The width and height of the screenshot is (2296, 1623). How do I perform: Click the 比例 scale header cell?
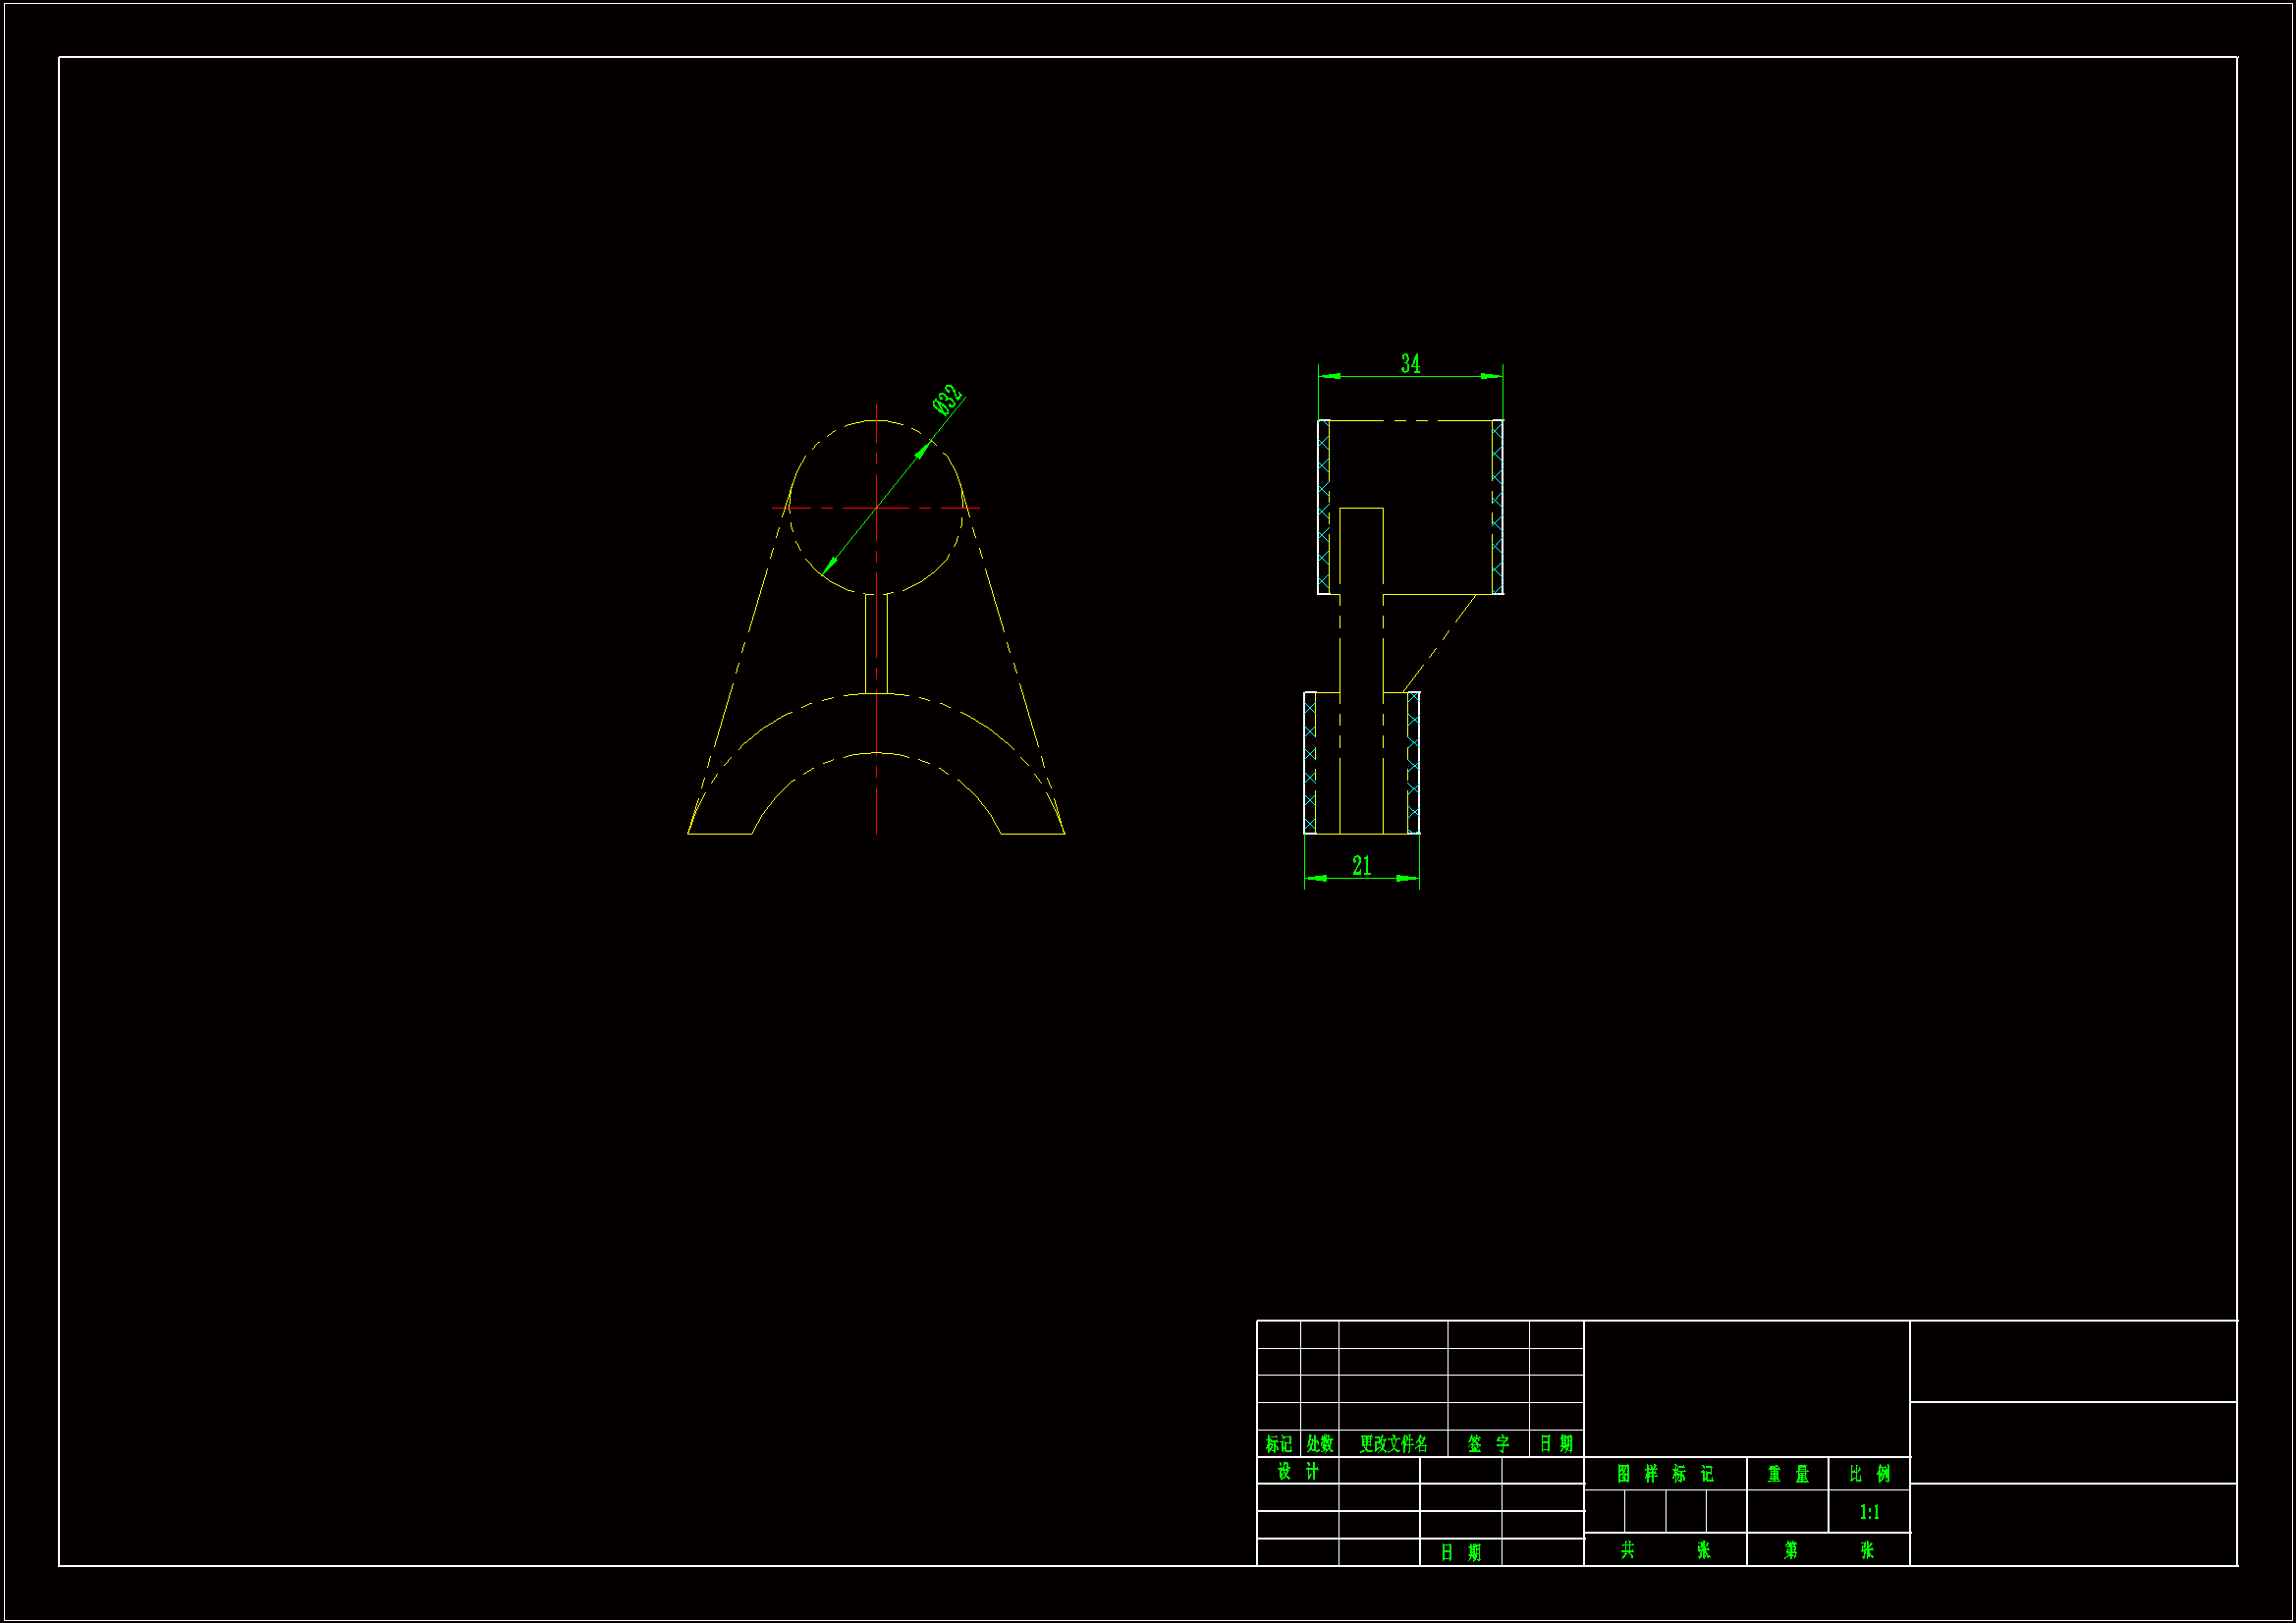pos(1869,1474)
